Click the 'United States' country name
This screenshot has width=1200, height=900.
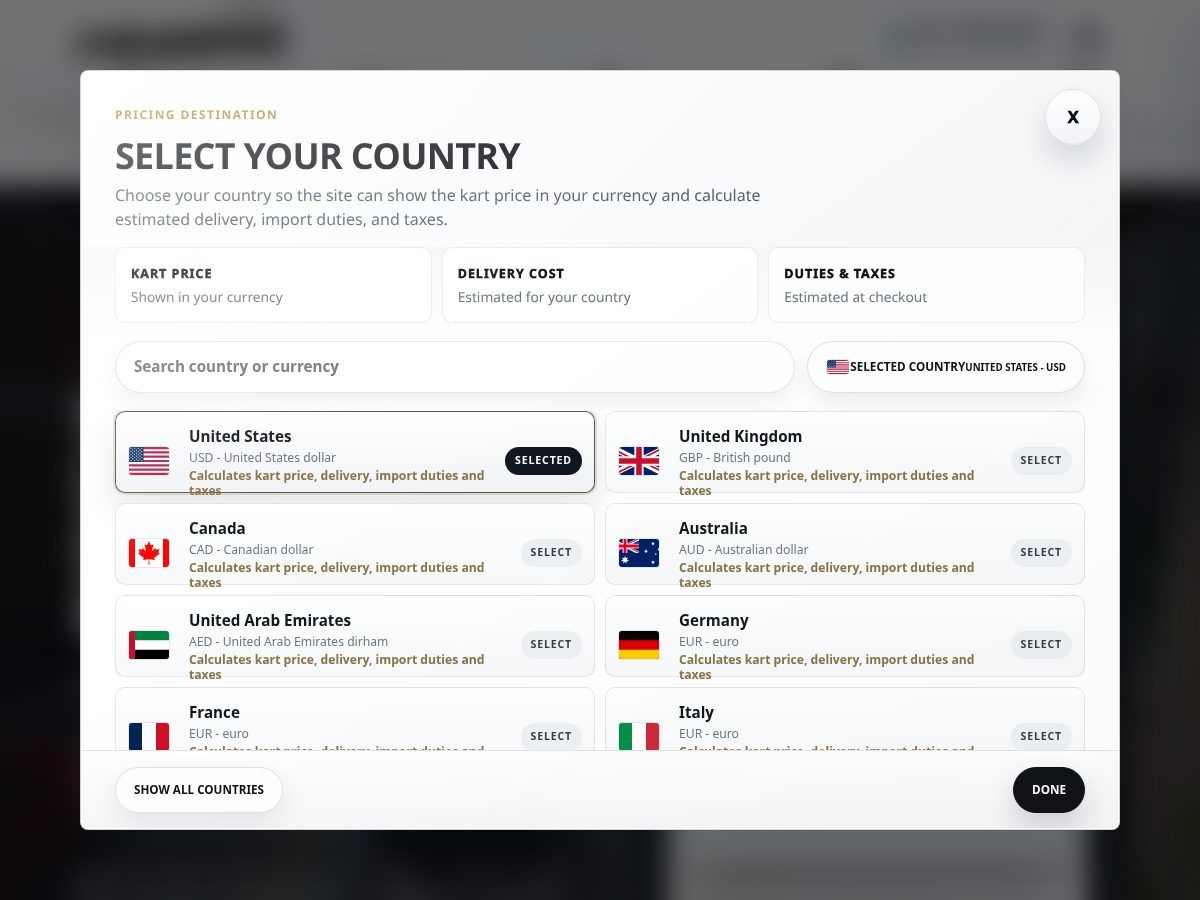240,436
